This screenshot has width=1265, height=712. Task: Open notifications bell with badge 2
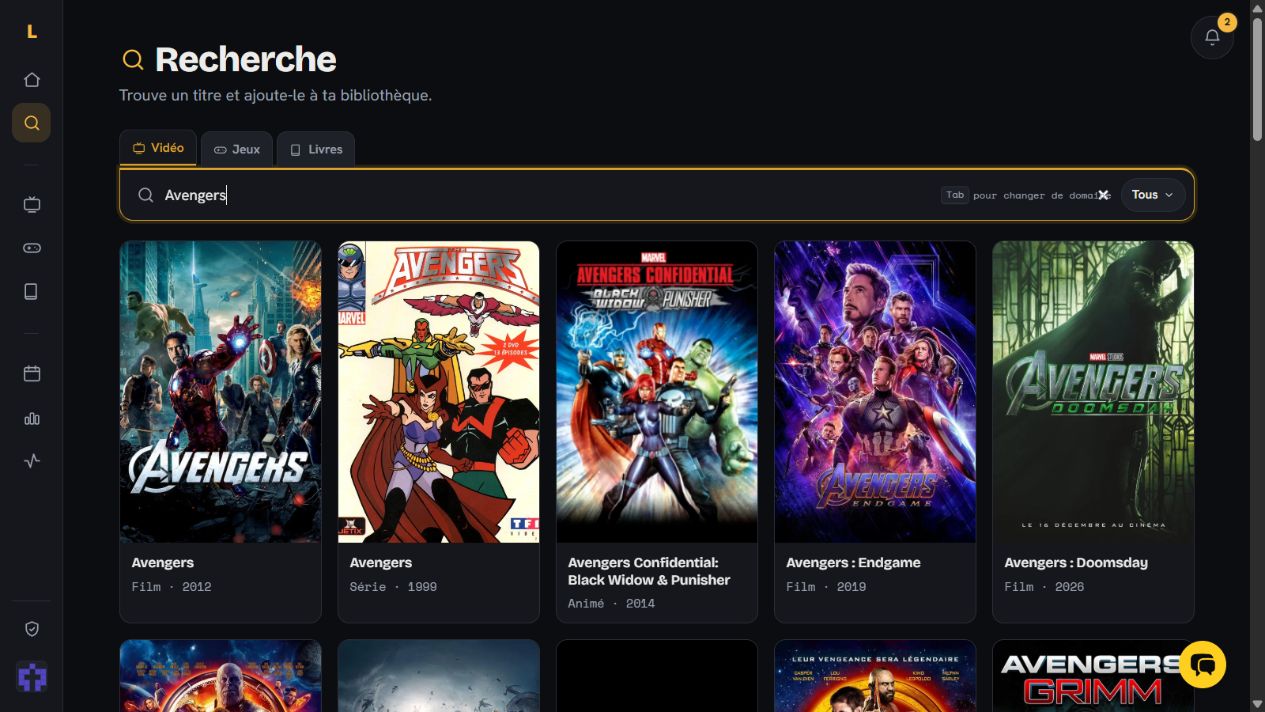[x=1212, y=37]
